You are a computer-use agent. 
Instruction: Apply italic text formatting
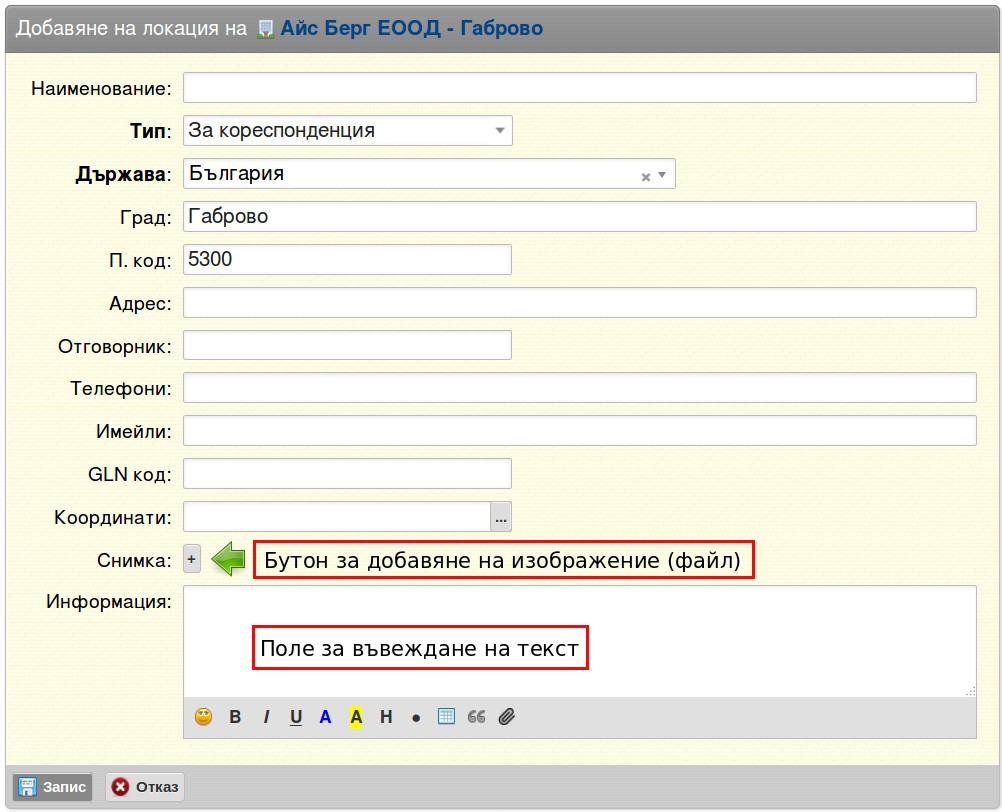266,717
